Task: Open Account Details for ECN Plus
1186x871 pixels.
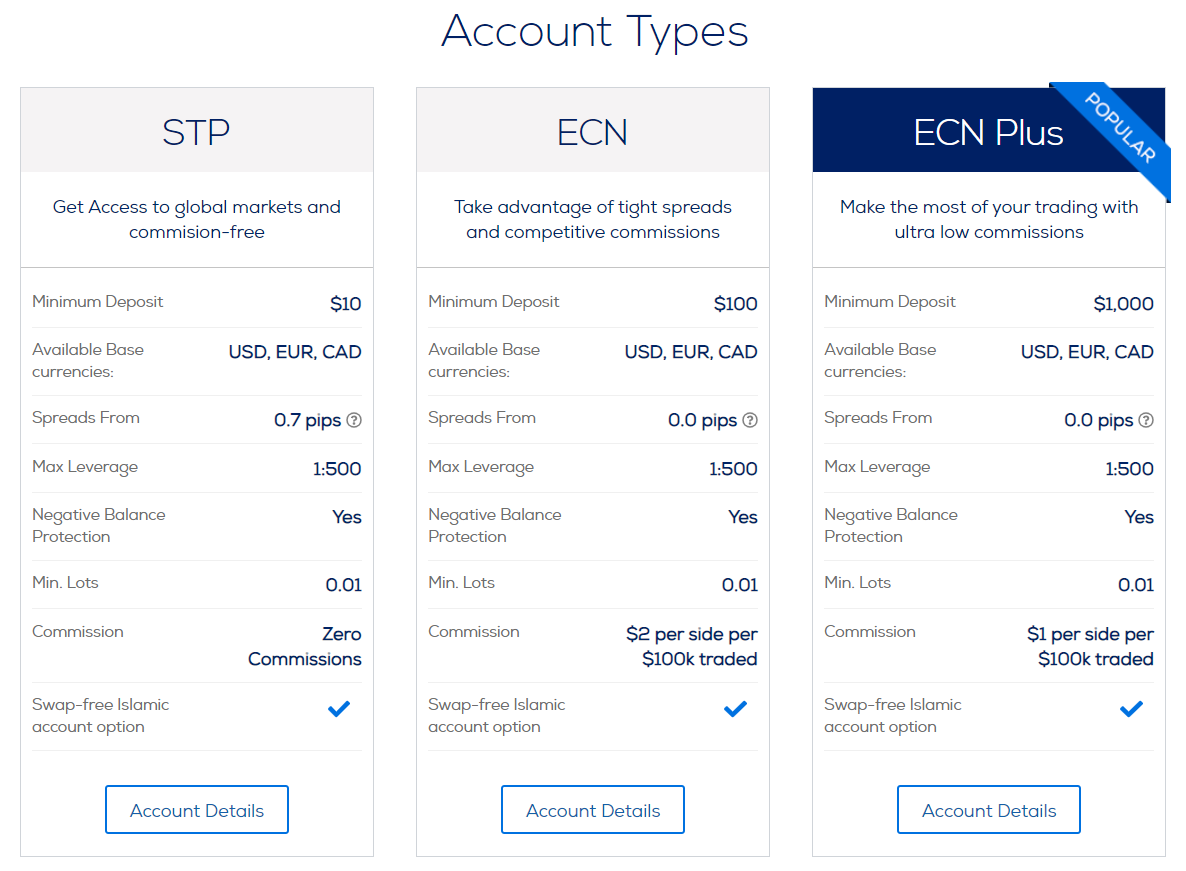Action: [x=989, y=810]
